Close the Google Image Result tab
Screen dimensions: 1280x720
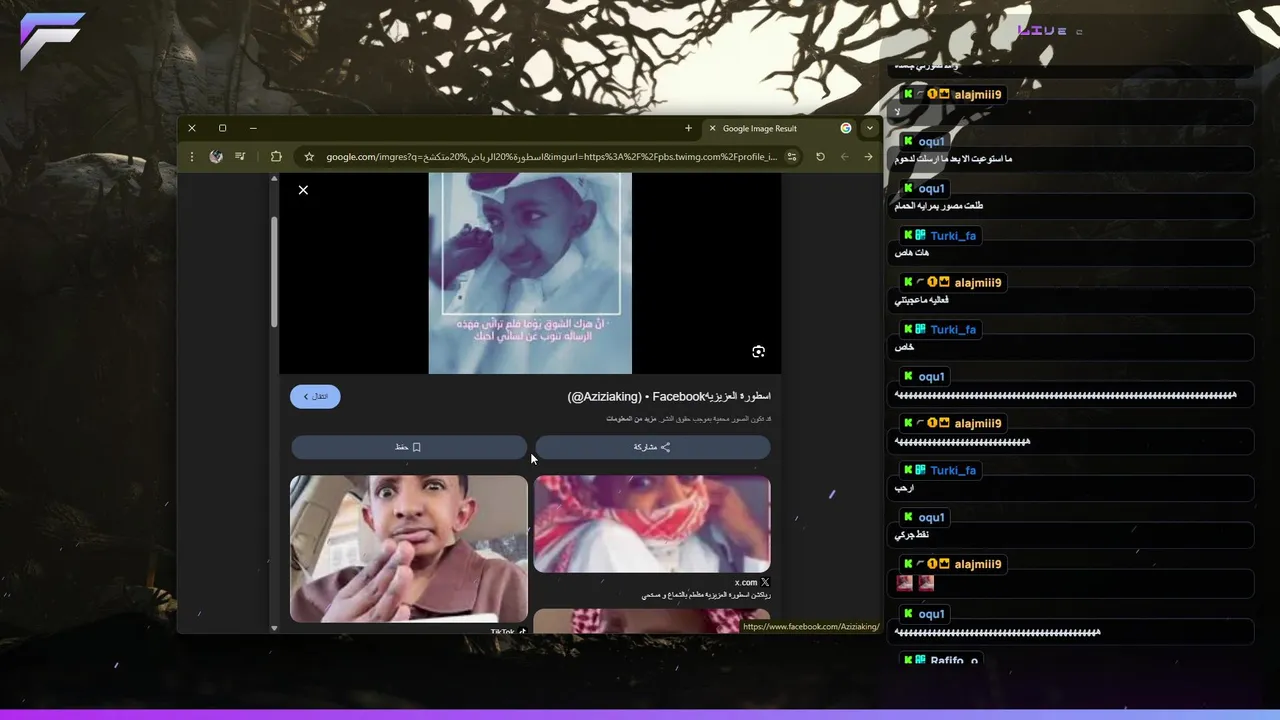[712, 128]
